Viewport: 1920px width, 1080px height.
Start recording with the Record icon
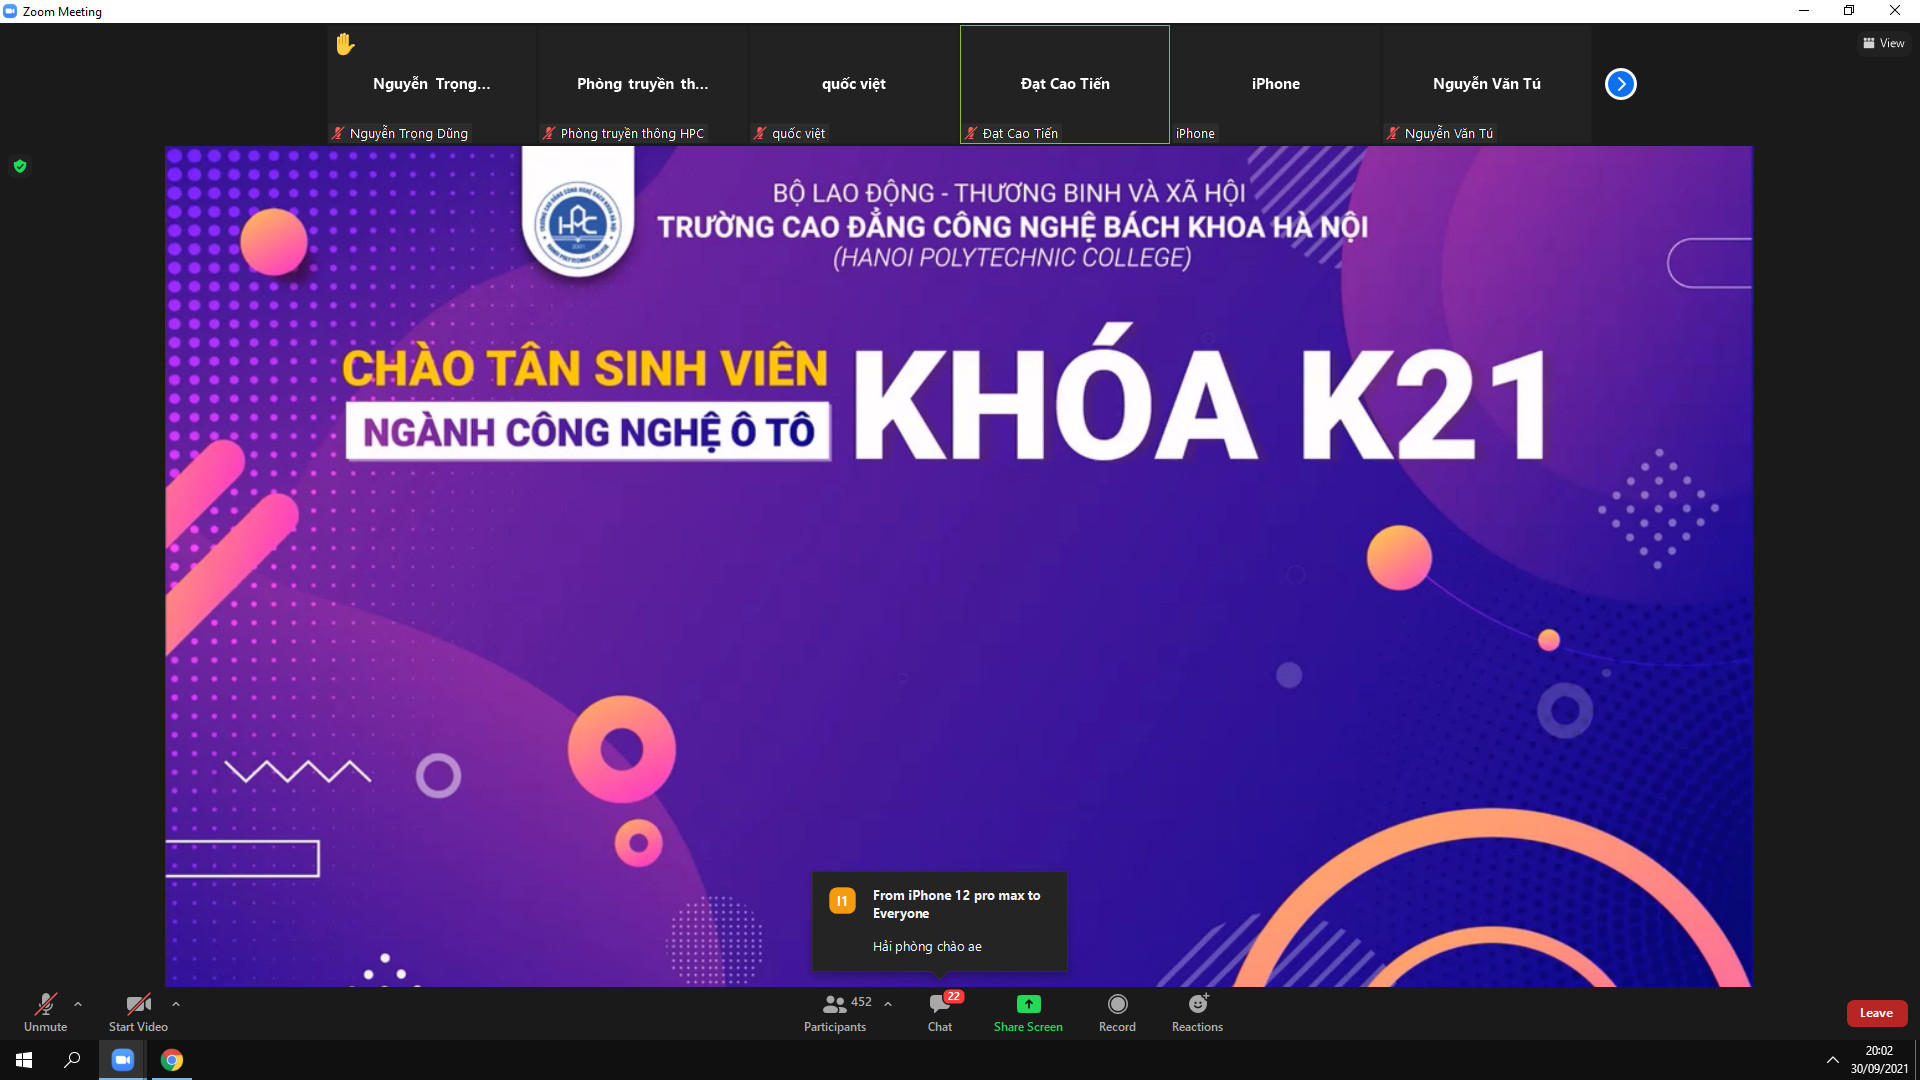[x=1117, y=1004]
